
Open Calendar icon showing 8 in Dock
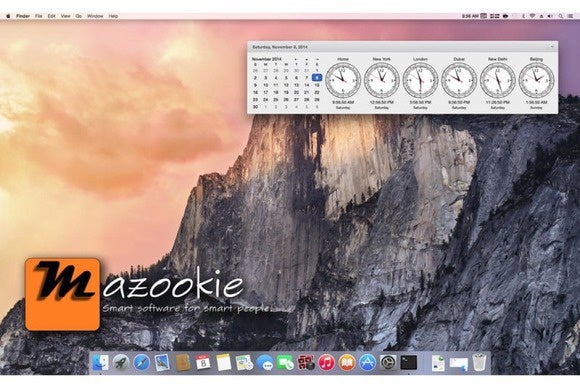(x=203, y=362)
